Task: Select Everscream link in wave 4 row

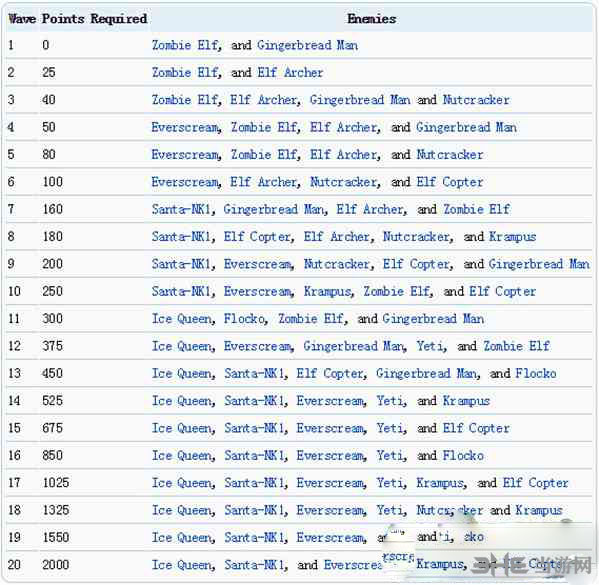Action: point(186,127)
